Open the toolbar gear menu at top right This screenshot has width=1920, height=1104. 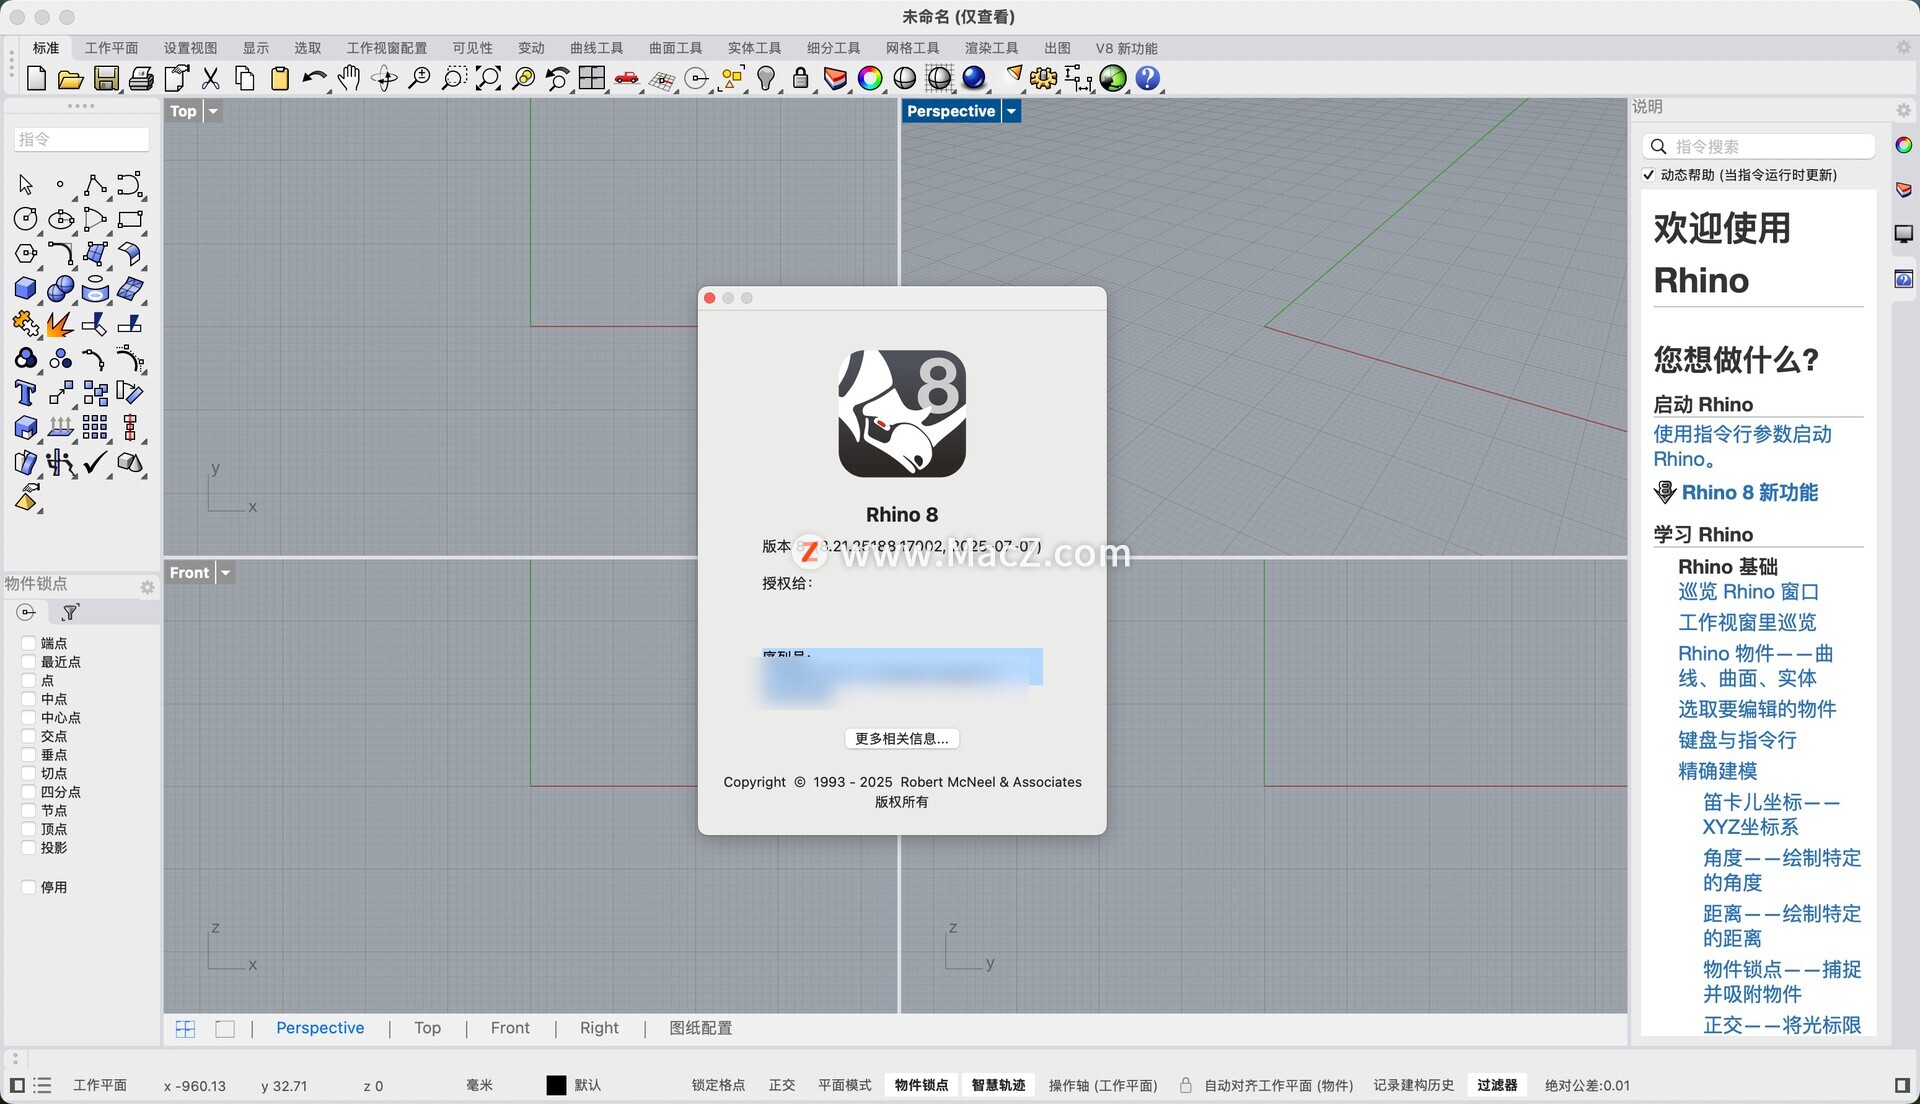[1903, 47]
